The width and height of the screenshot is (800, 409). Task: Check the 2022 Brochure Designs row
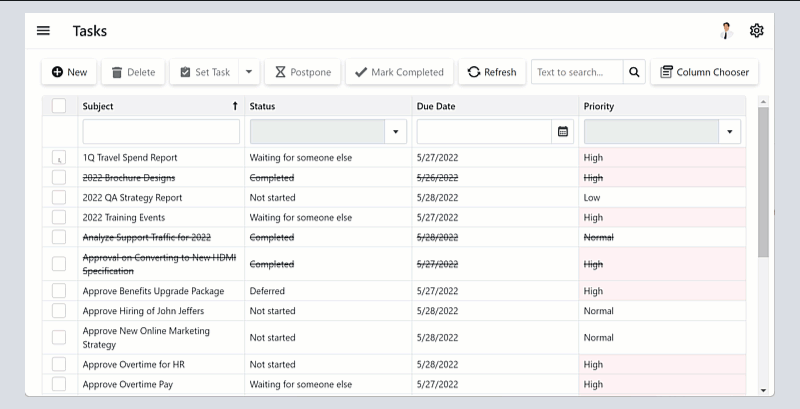pyautogui.click(x=59, y=177)
